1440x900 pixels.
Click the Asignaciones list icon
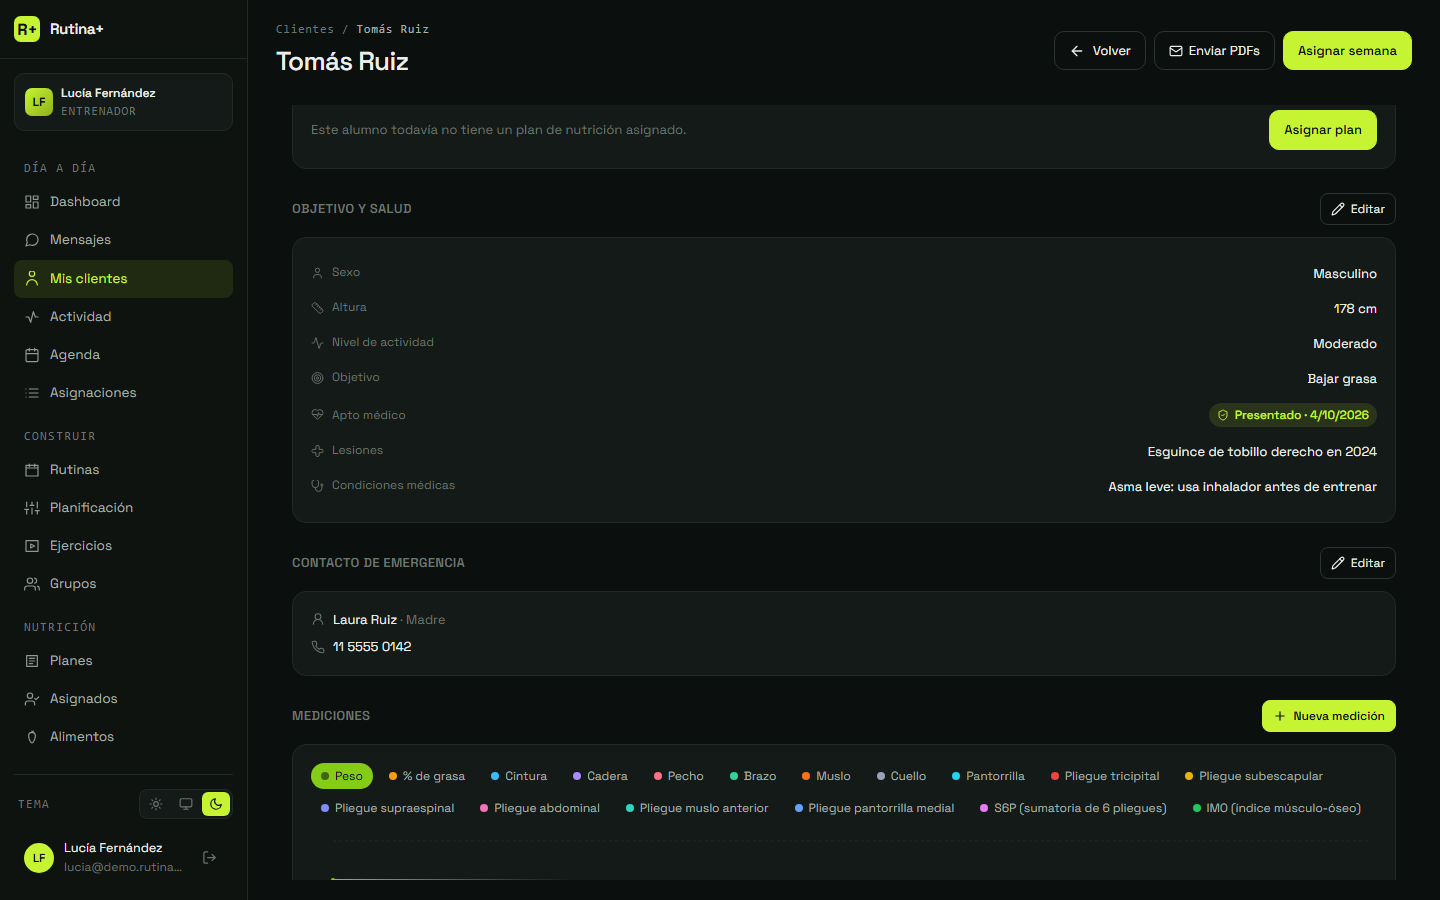tap(32, 393)
